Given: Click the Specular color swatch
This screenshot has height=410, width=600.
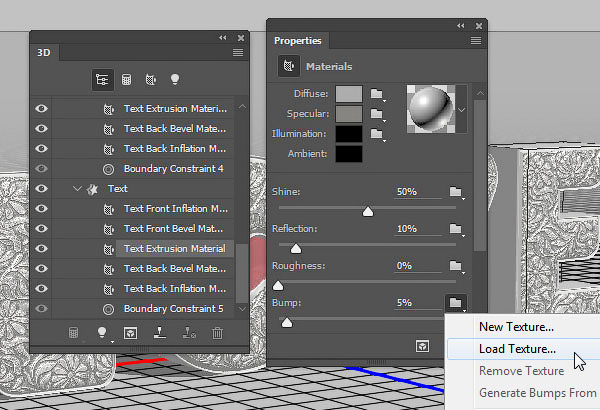Looking at the screenshot, I should click(349, 114).
